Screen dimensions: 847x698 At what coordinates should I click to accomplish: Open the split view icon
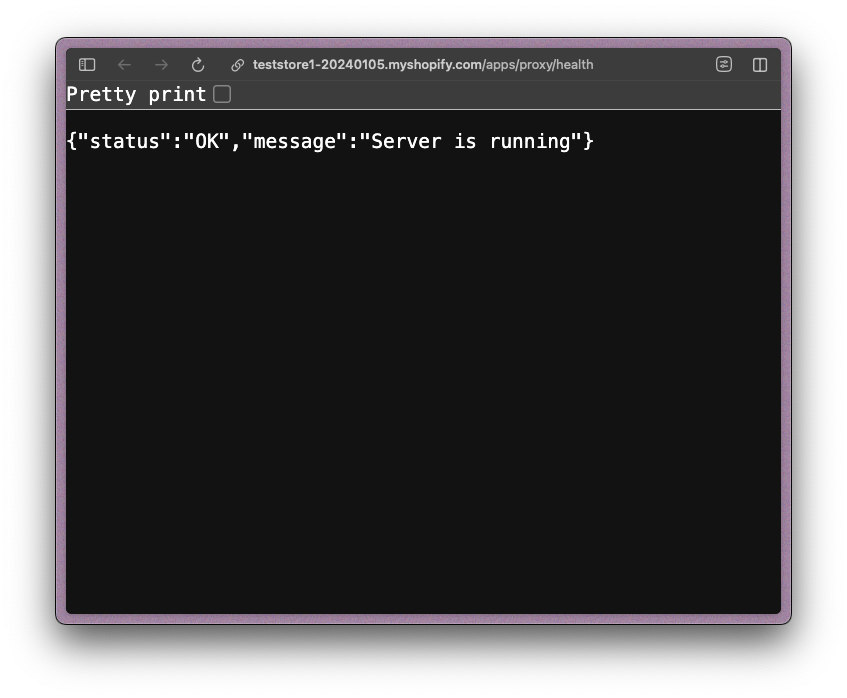(x=759, y=65)
